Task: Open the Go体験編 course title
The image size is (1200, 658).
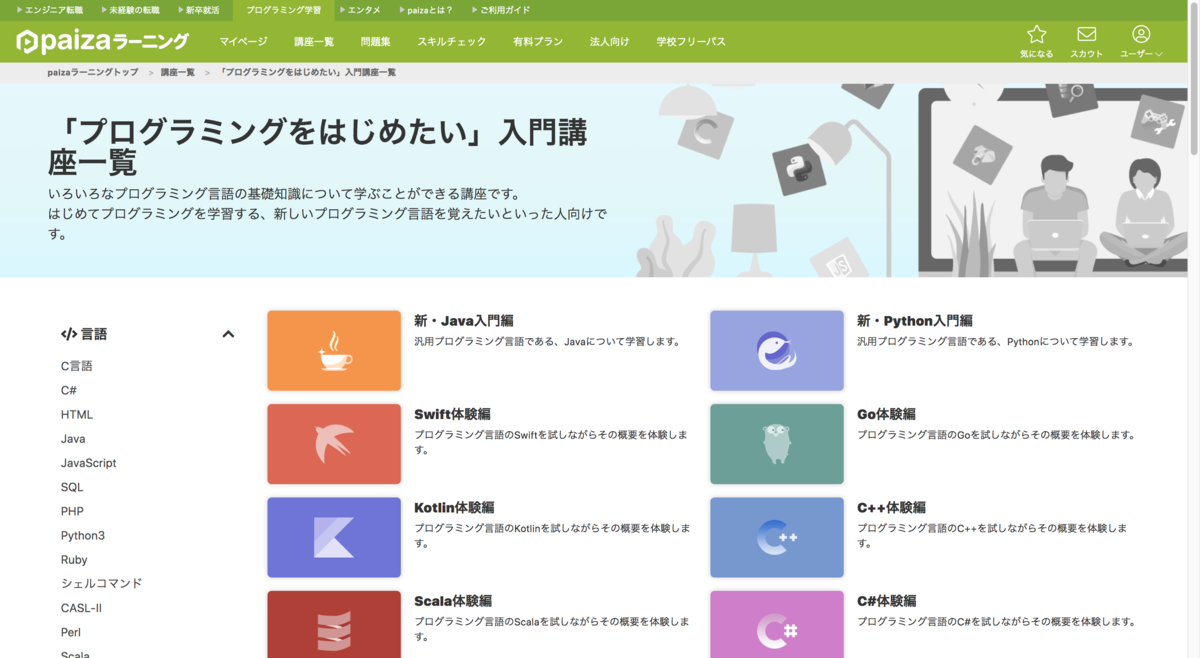Action: 886,414
